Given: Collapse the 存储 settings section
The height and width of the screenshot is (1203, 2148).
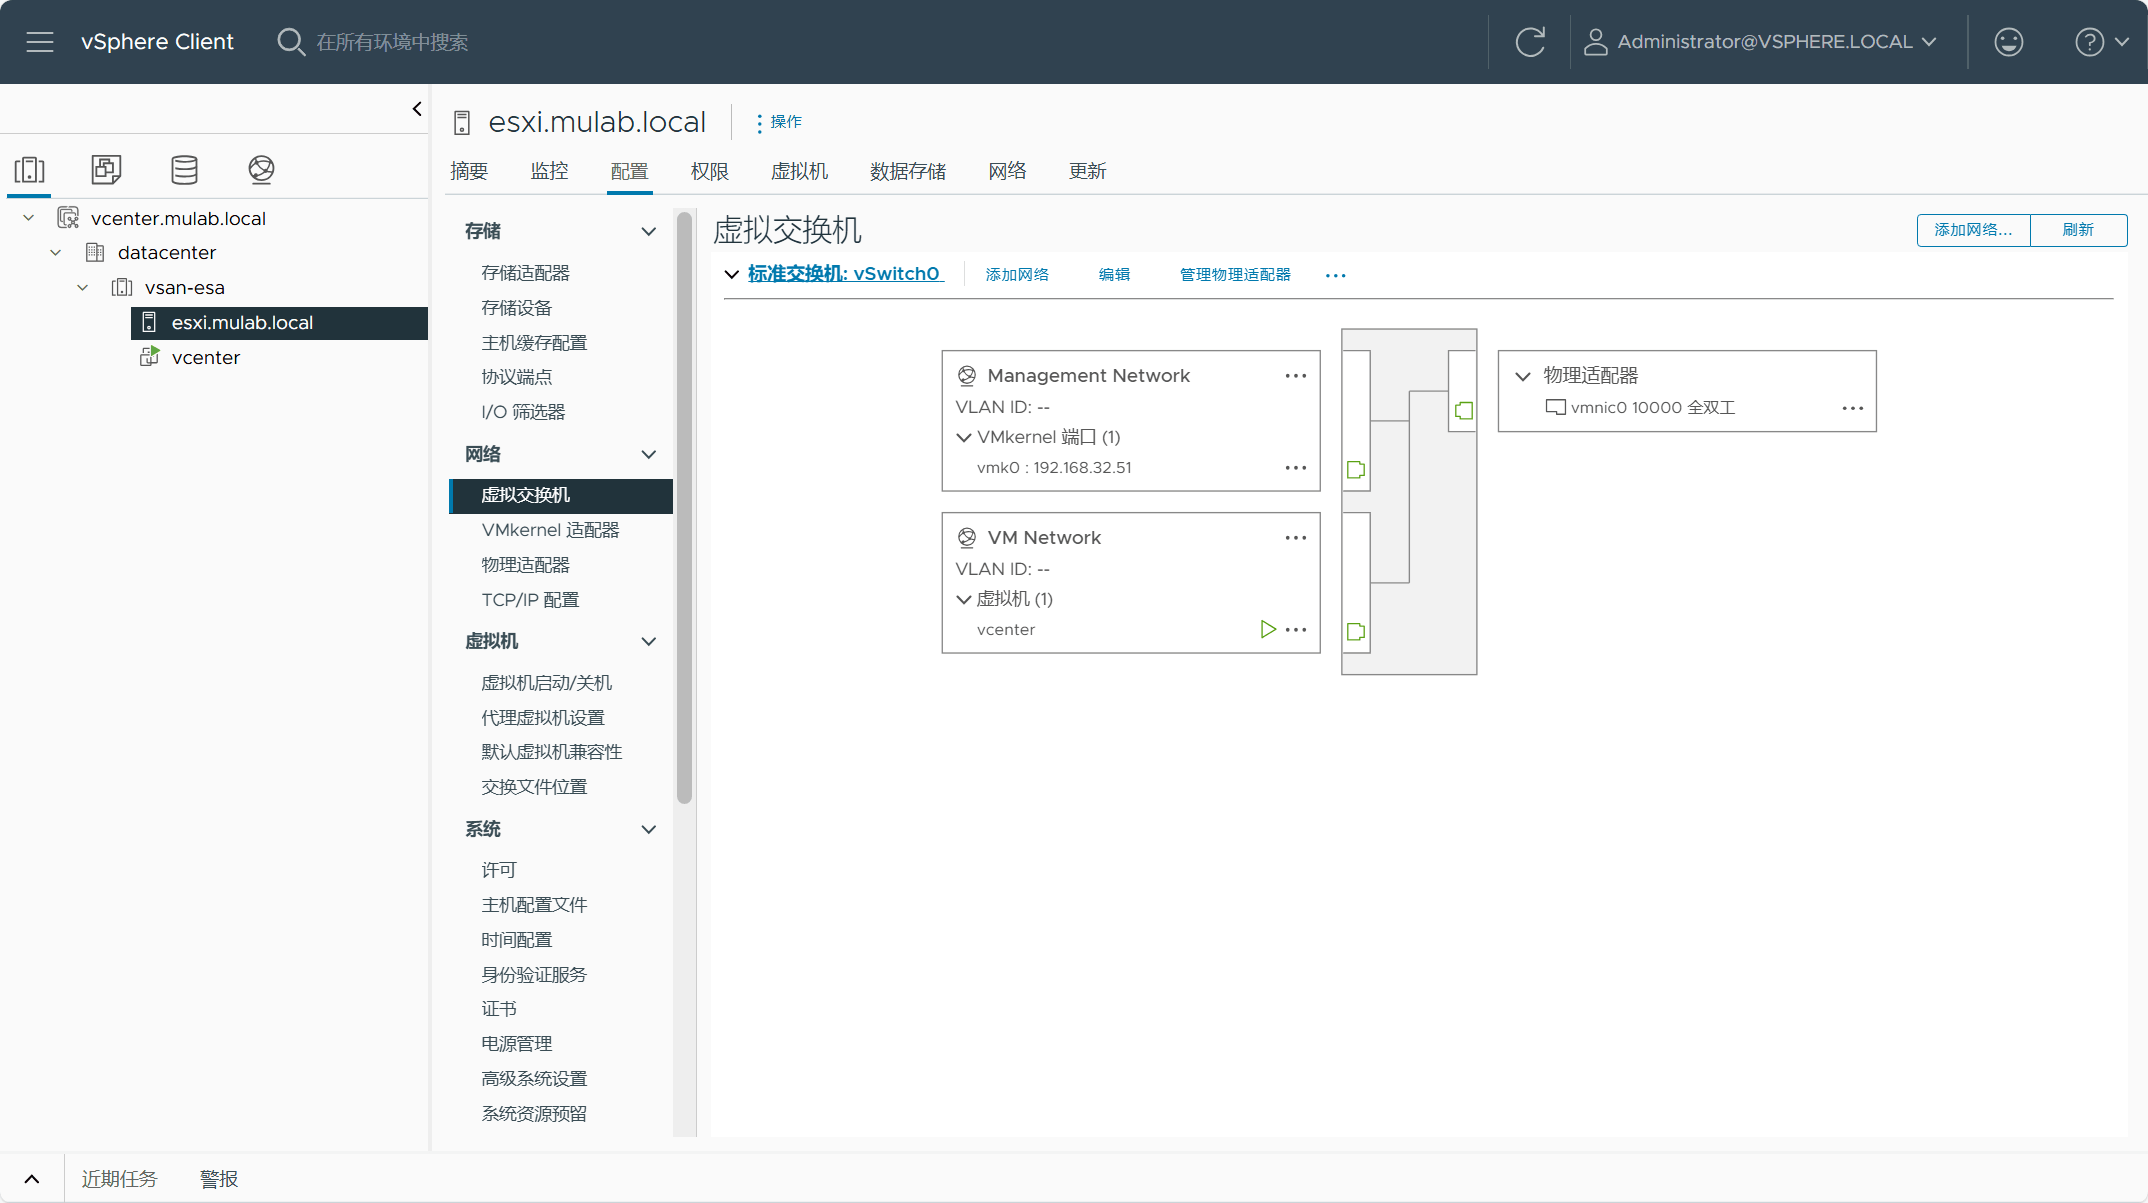Looking at the screenshot, I should pos(649,232).
